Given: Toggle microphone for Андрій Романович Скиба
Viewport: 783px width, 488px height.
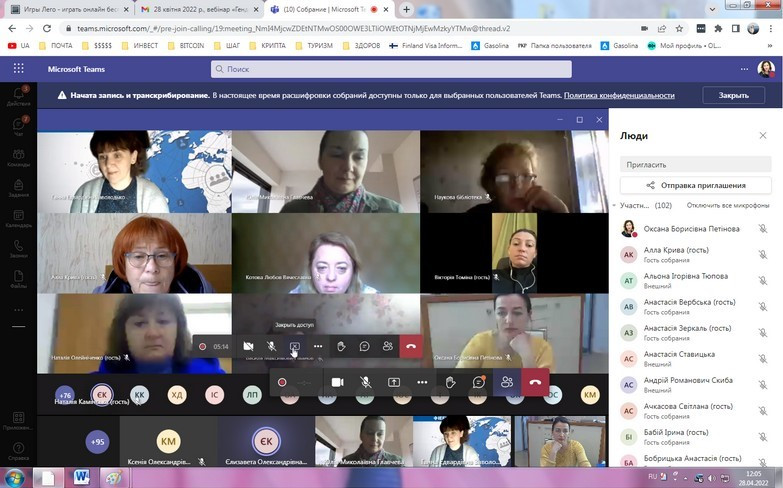Looking at the screenshot, I should click(x=763, y=385).
